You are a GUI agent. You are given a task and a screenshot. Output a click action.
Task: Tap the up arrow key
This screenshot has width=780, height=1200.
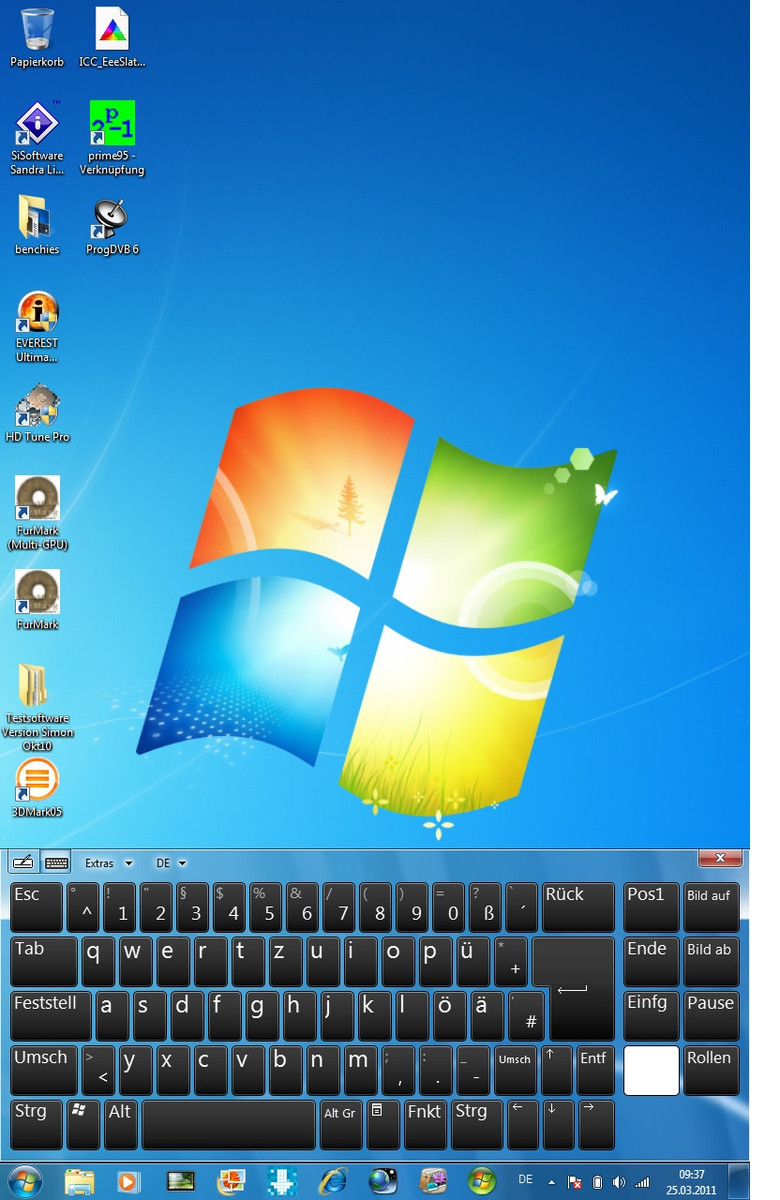[x=557, y=1070]
